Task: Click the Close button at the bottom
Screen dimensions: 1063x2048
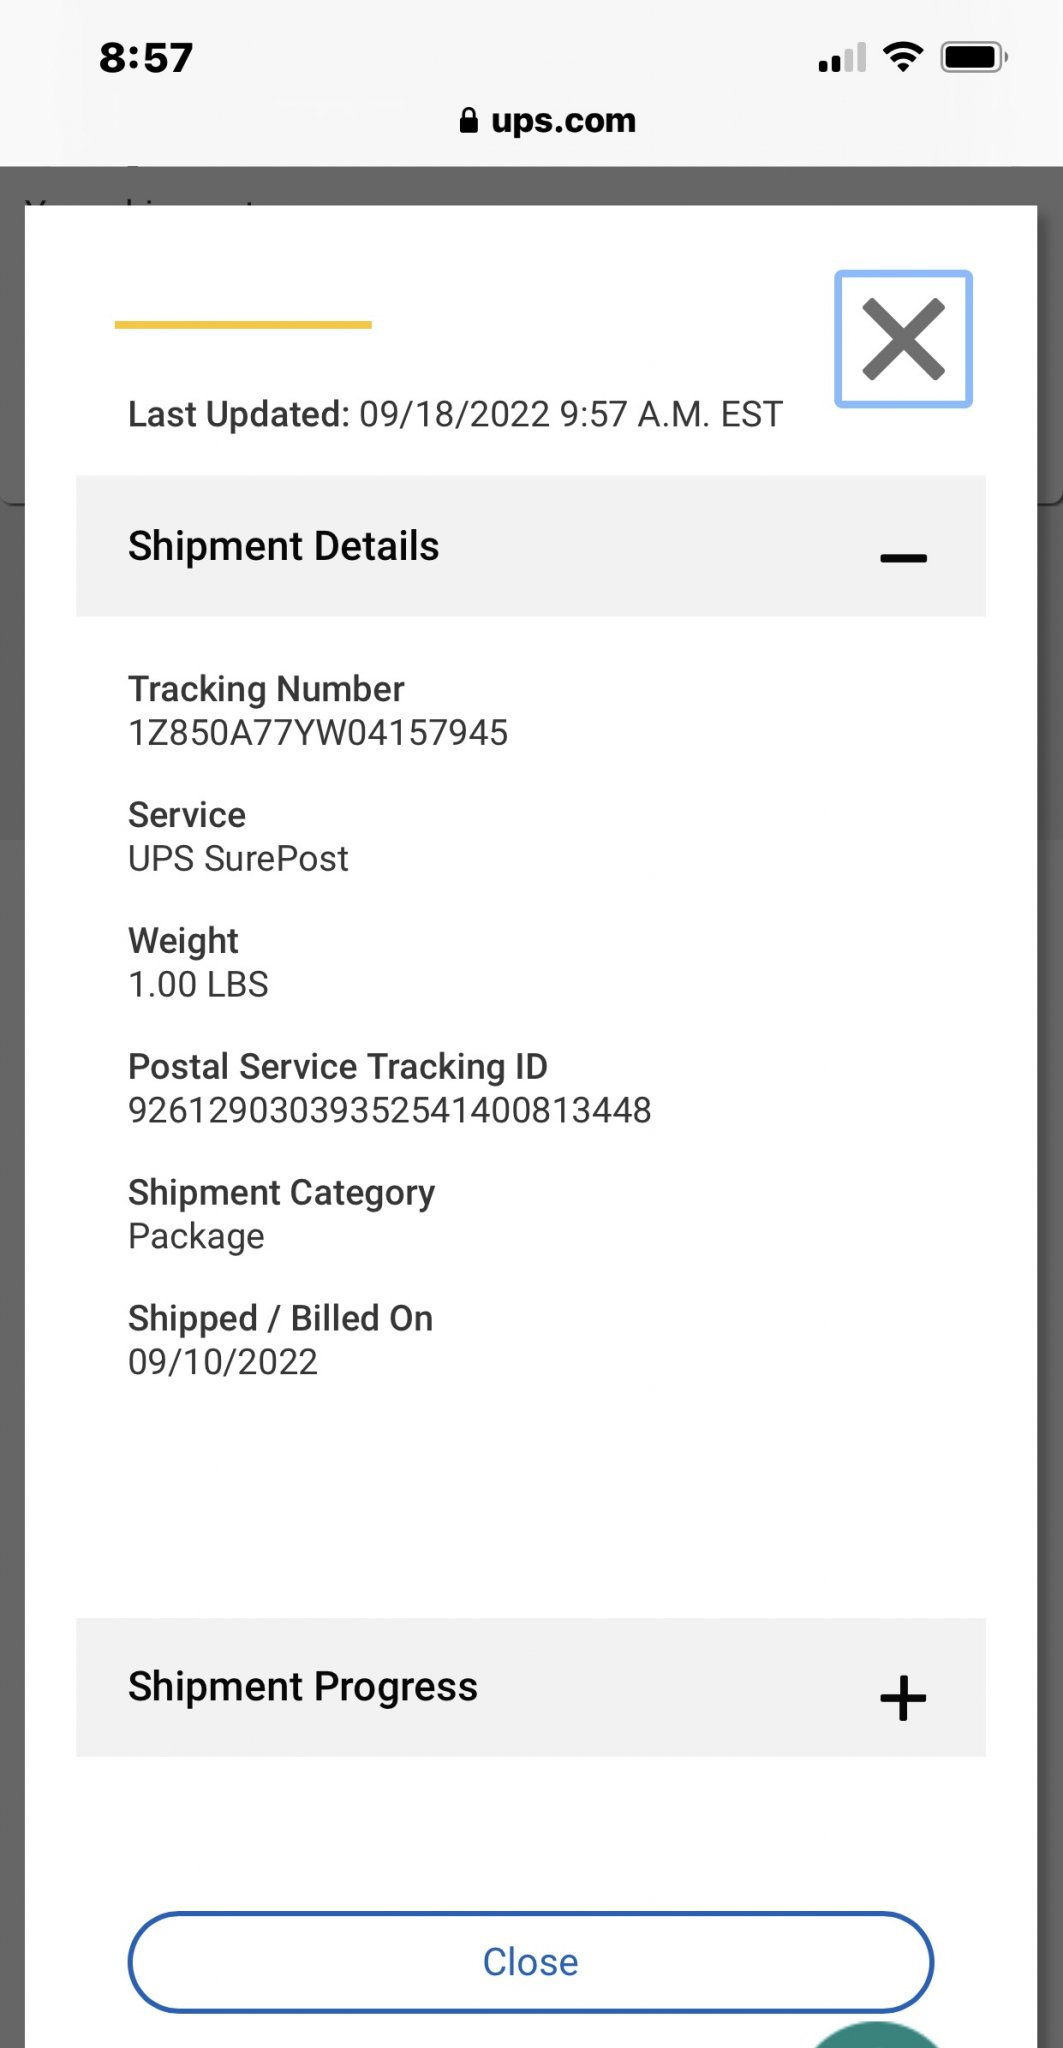Action: tap(531, 1962)
